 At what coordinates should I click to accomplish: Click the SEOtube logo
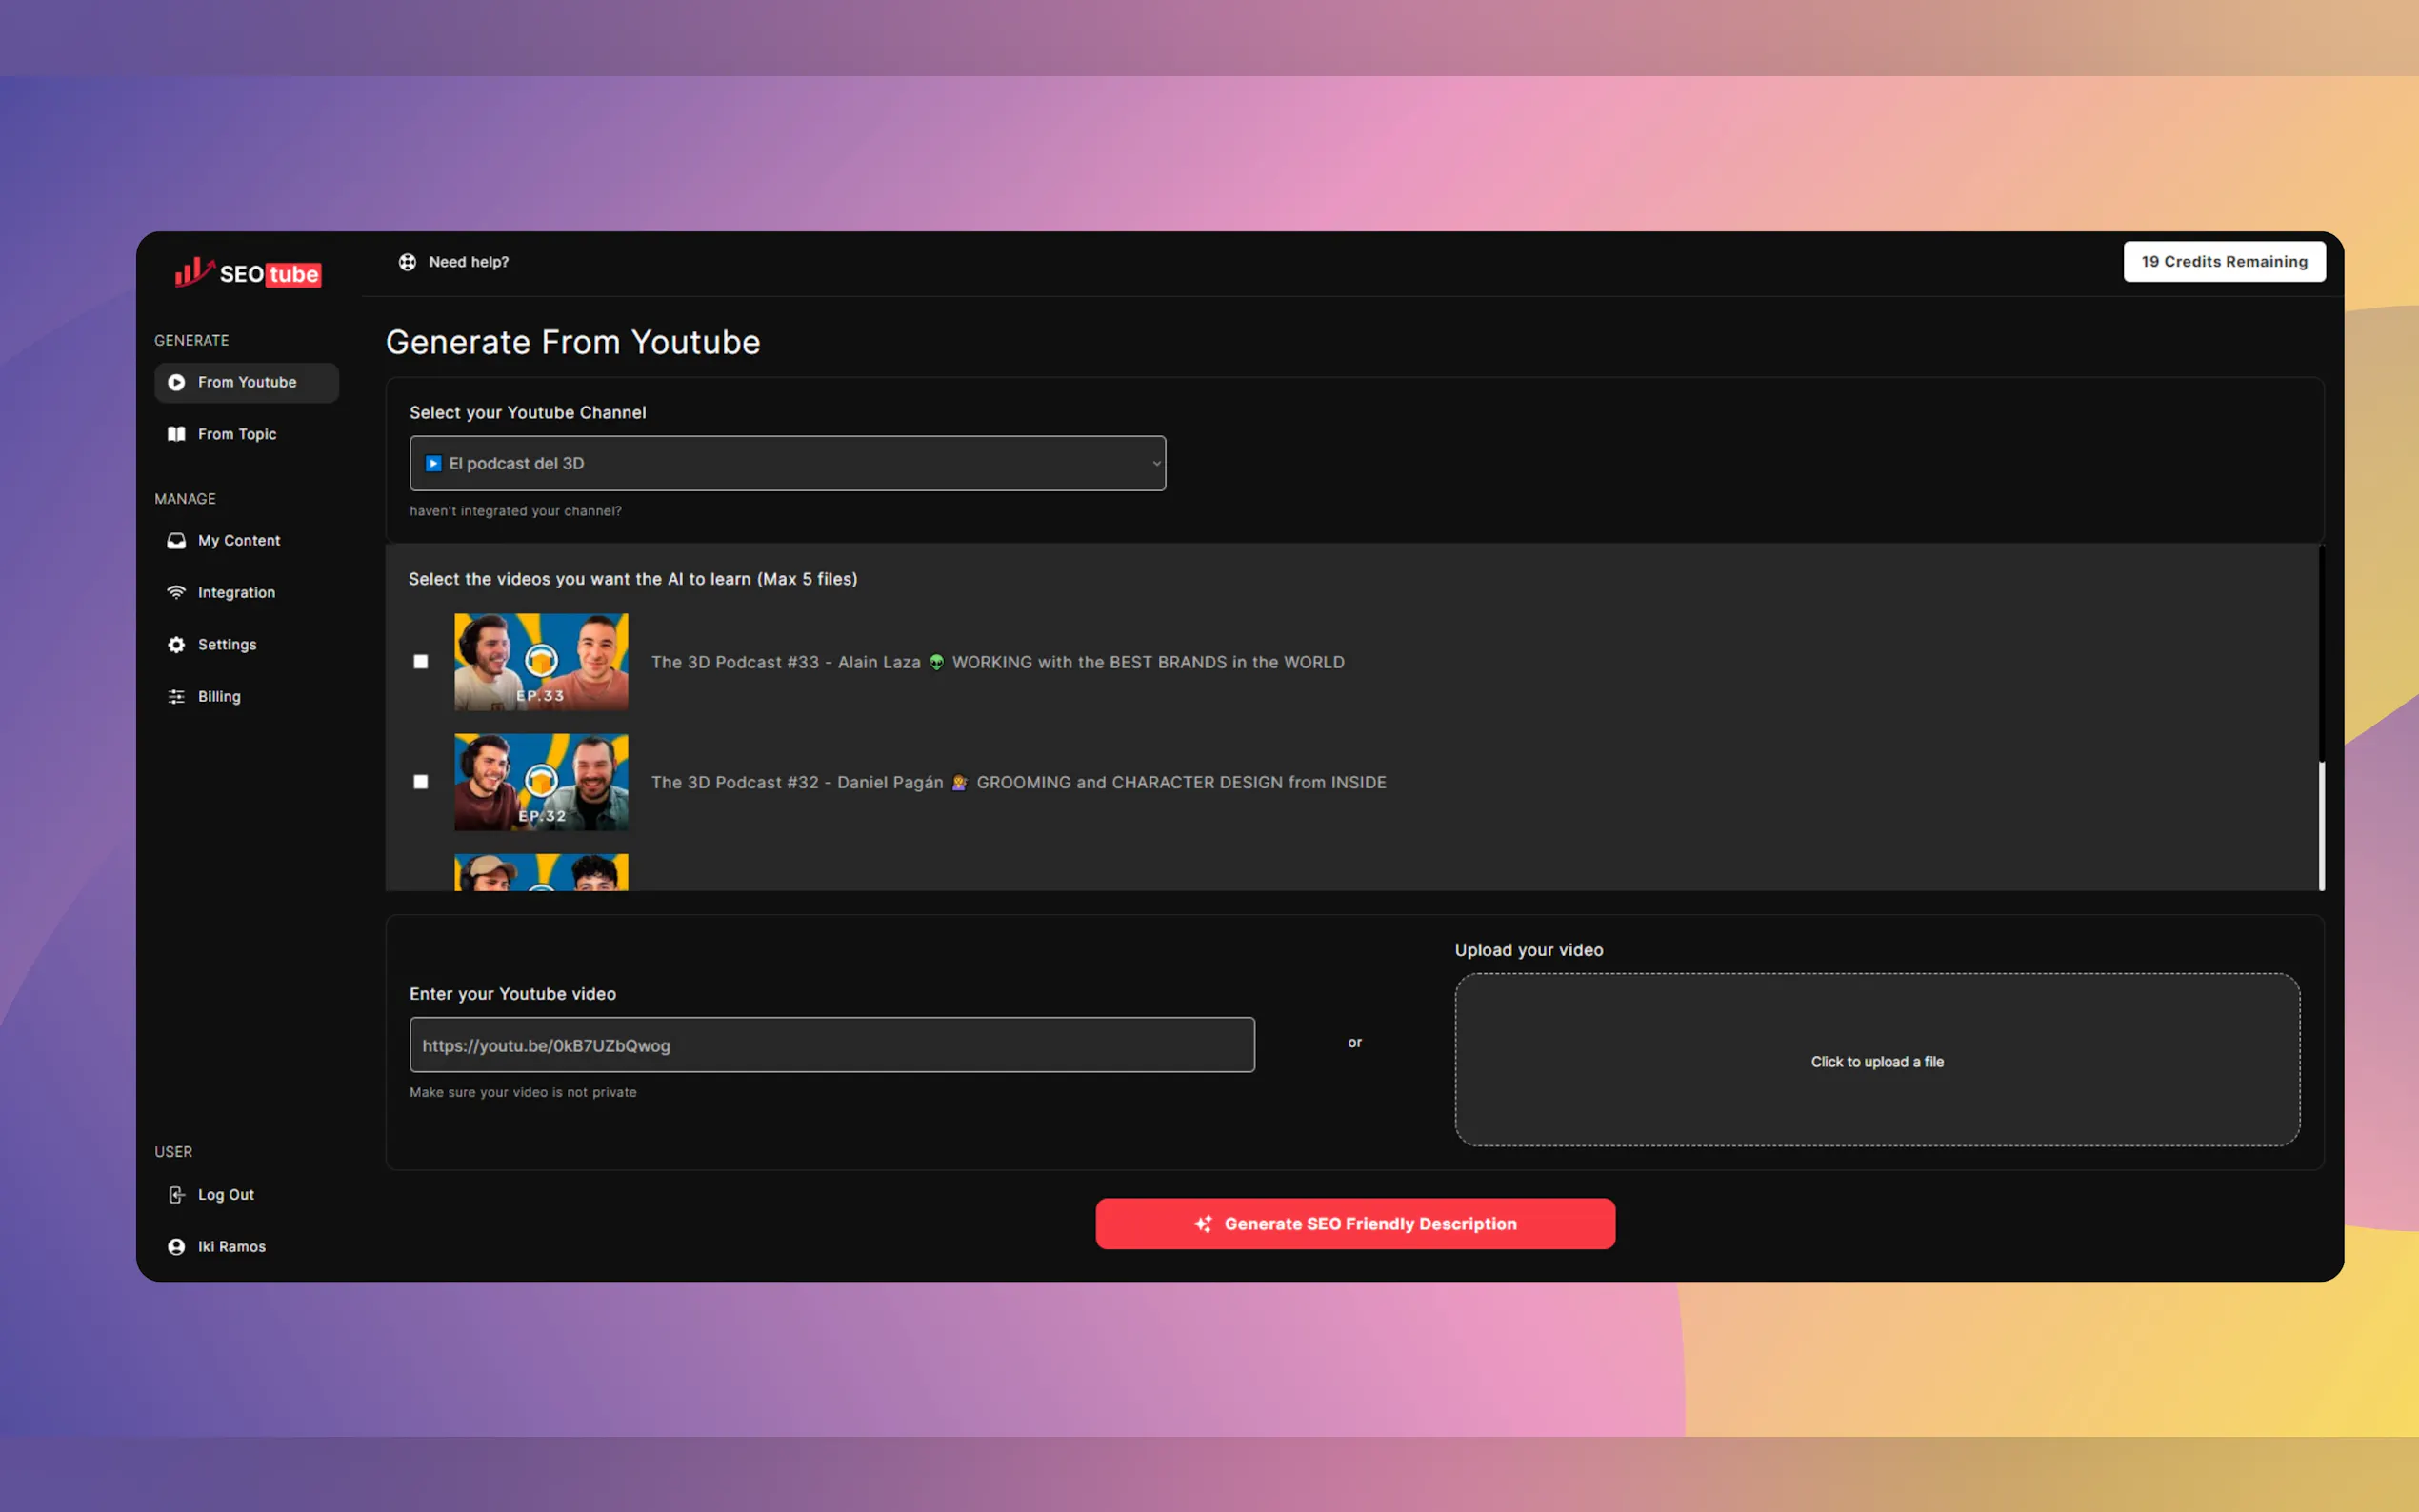248,273
